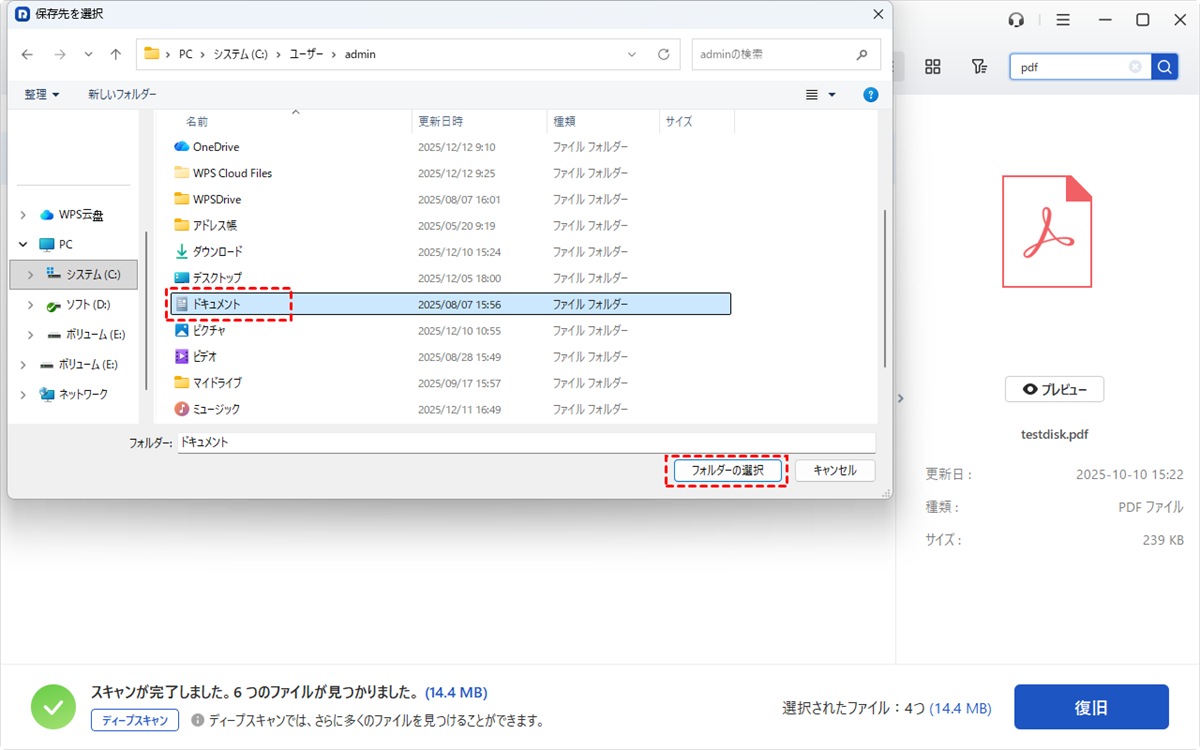Collapse the PC tree node
The width and height of the screenshot is (1200, 750).
23,244
